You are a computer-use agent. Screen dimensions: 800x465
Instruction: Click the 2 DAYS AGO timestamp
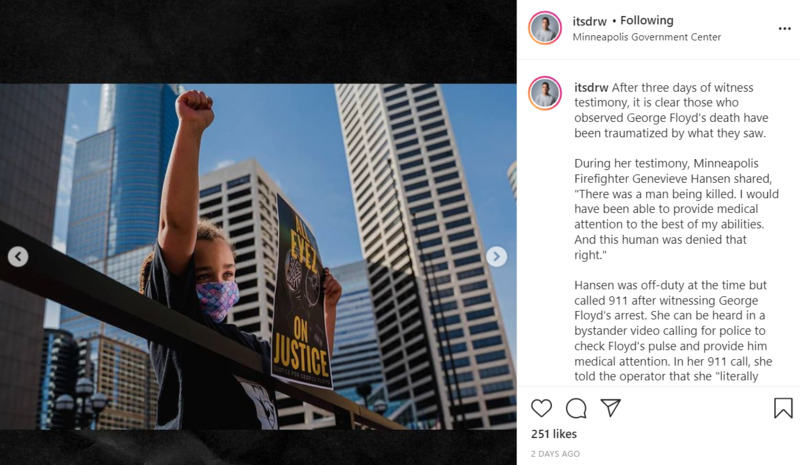point(555,454)
